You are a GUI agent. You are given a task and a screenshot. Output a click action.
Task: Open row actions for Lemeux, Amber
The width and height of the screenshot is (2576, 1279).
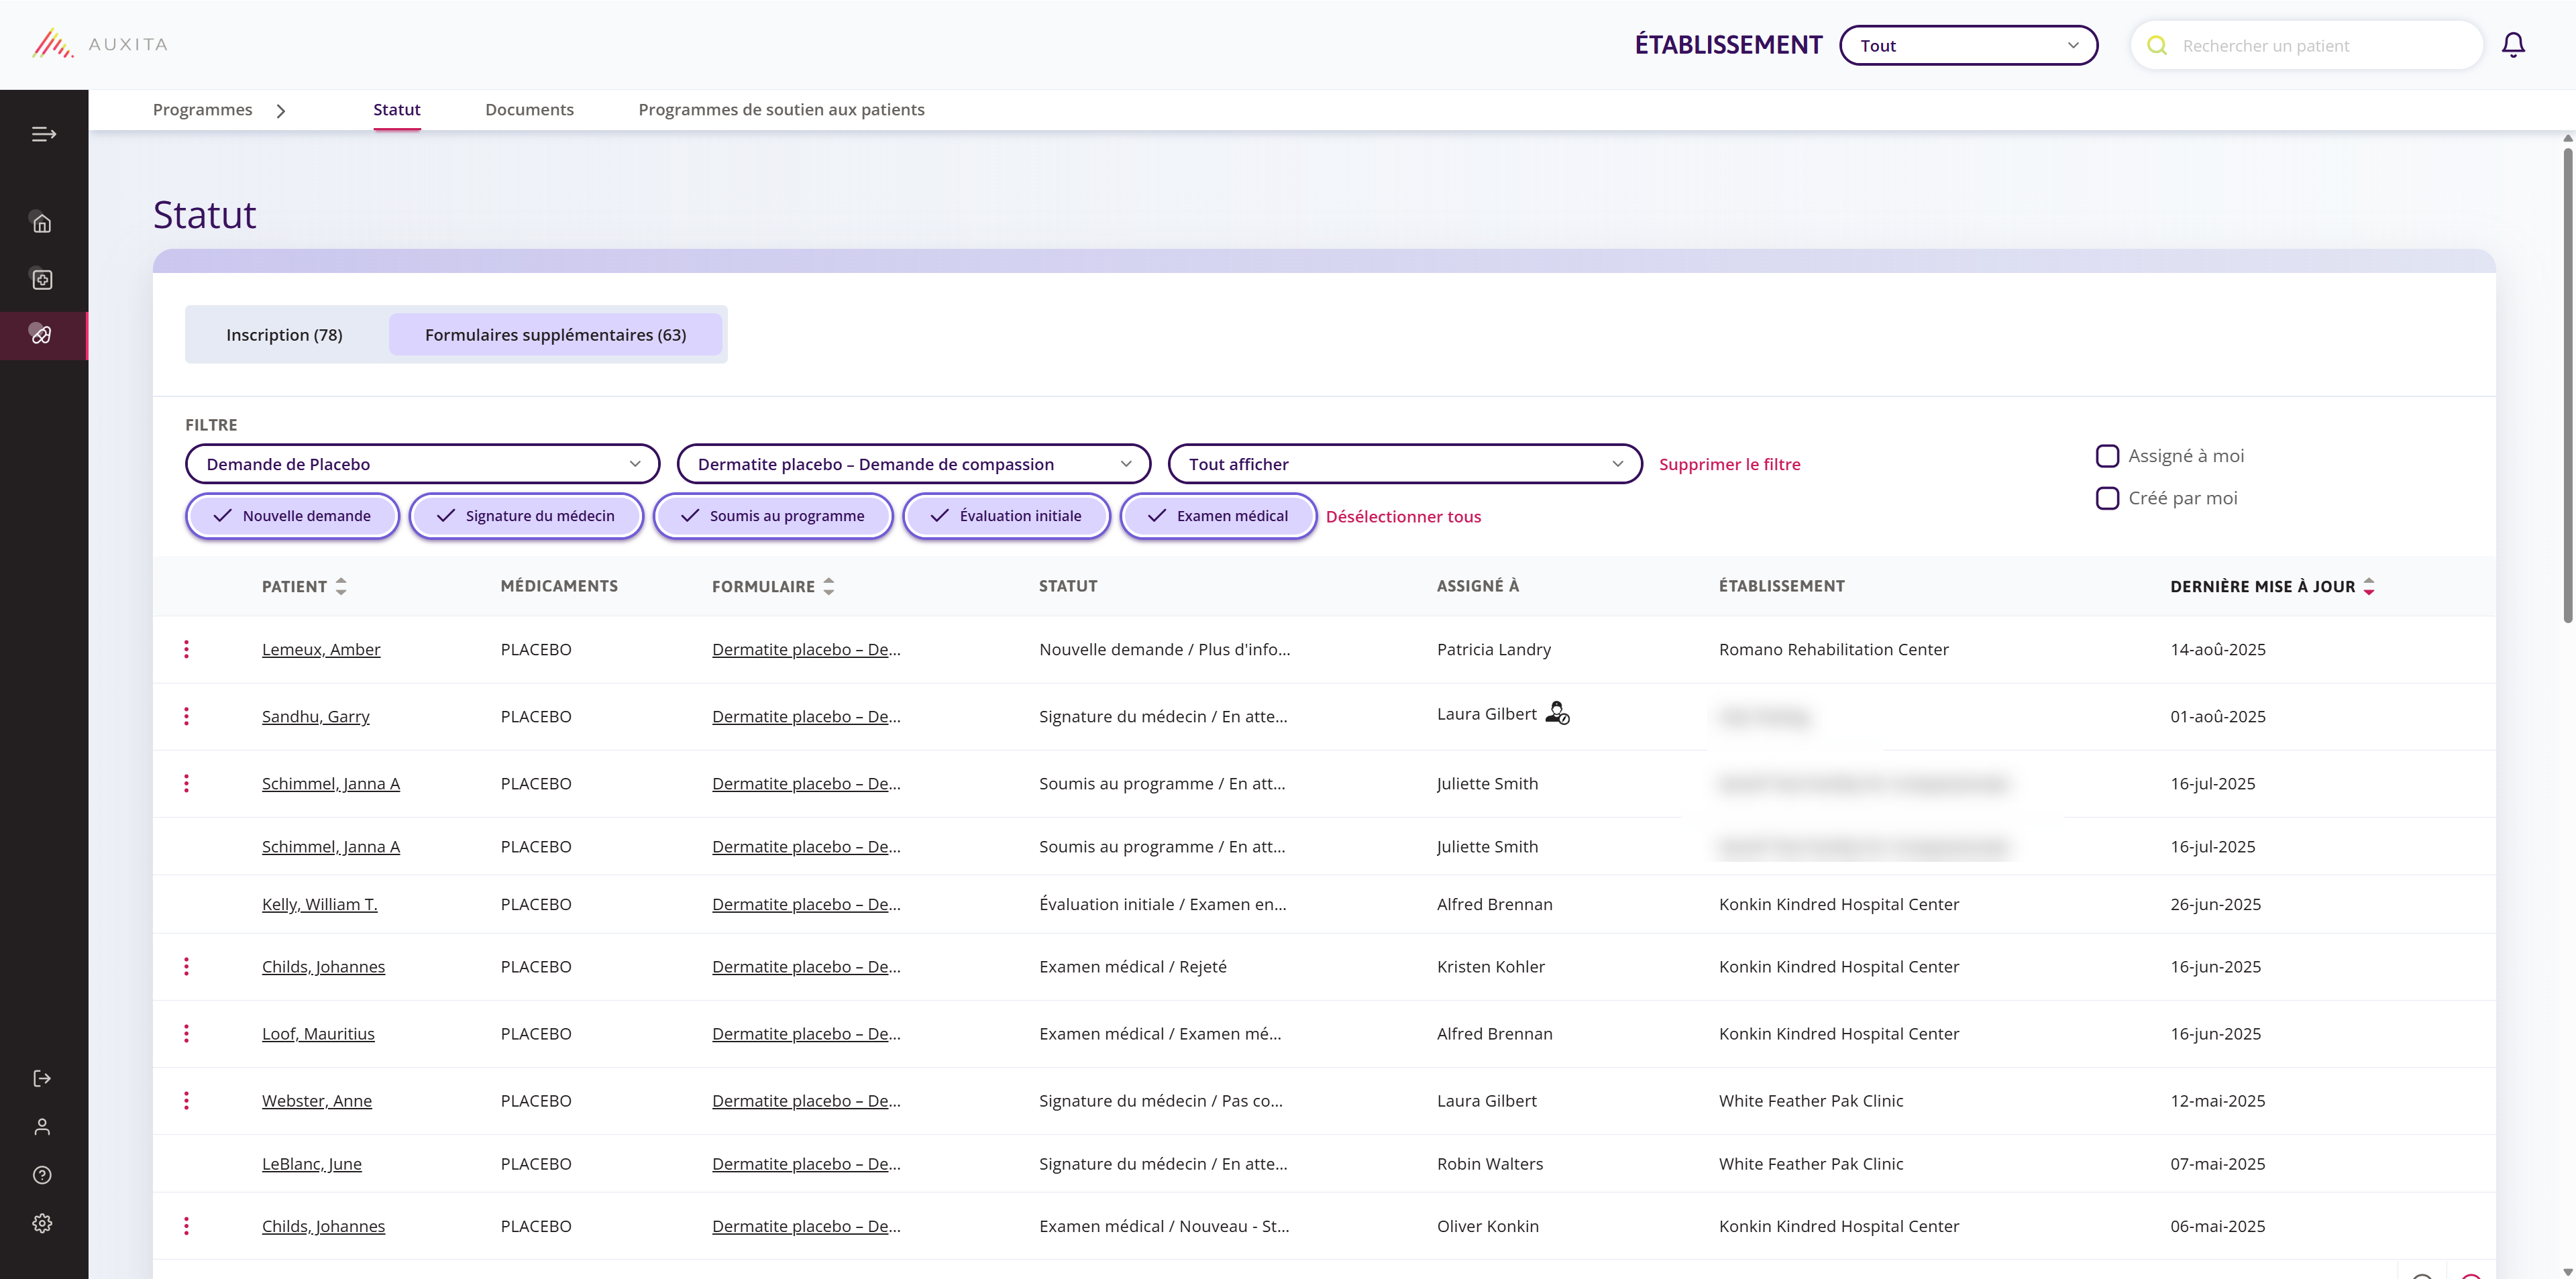[x=186, y=649]
